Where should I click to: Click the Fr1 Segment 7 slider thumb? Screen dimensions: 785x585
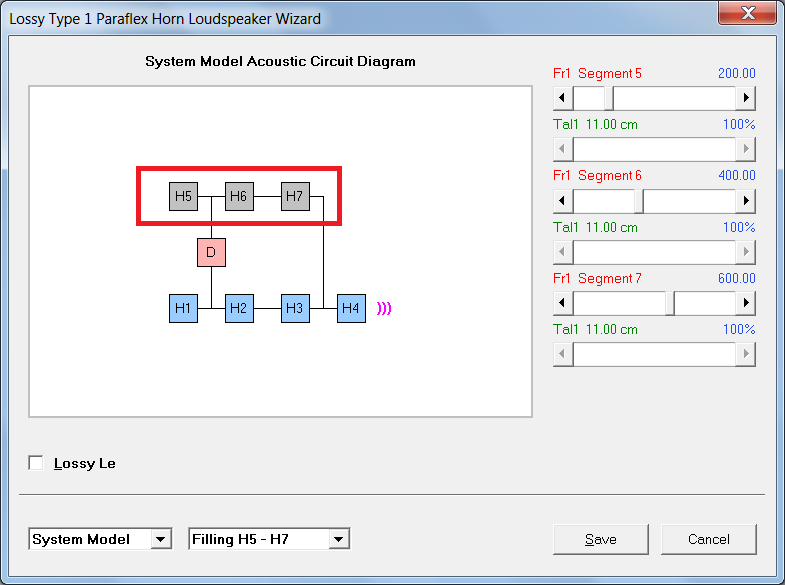coord(670,303)
